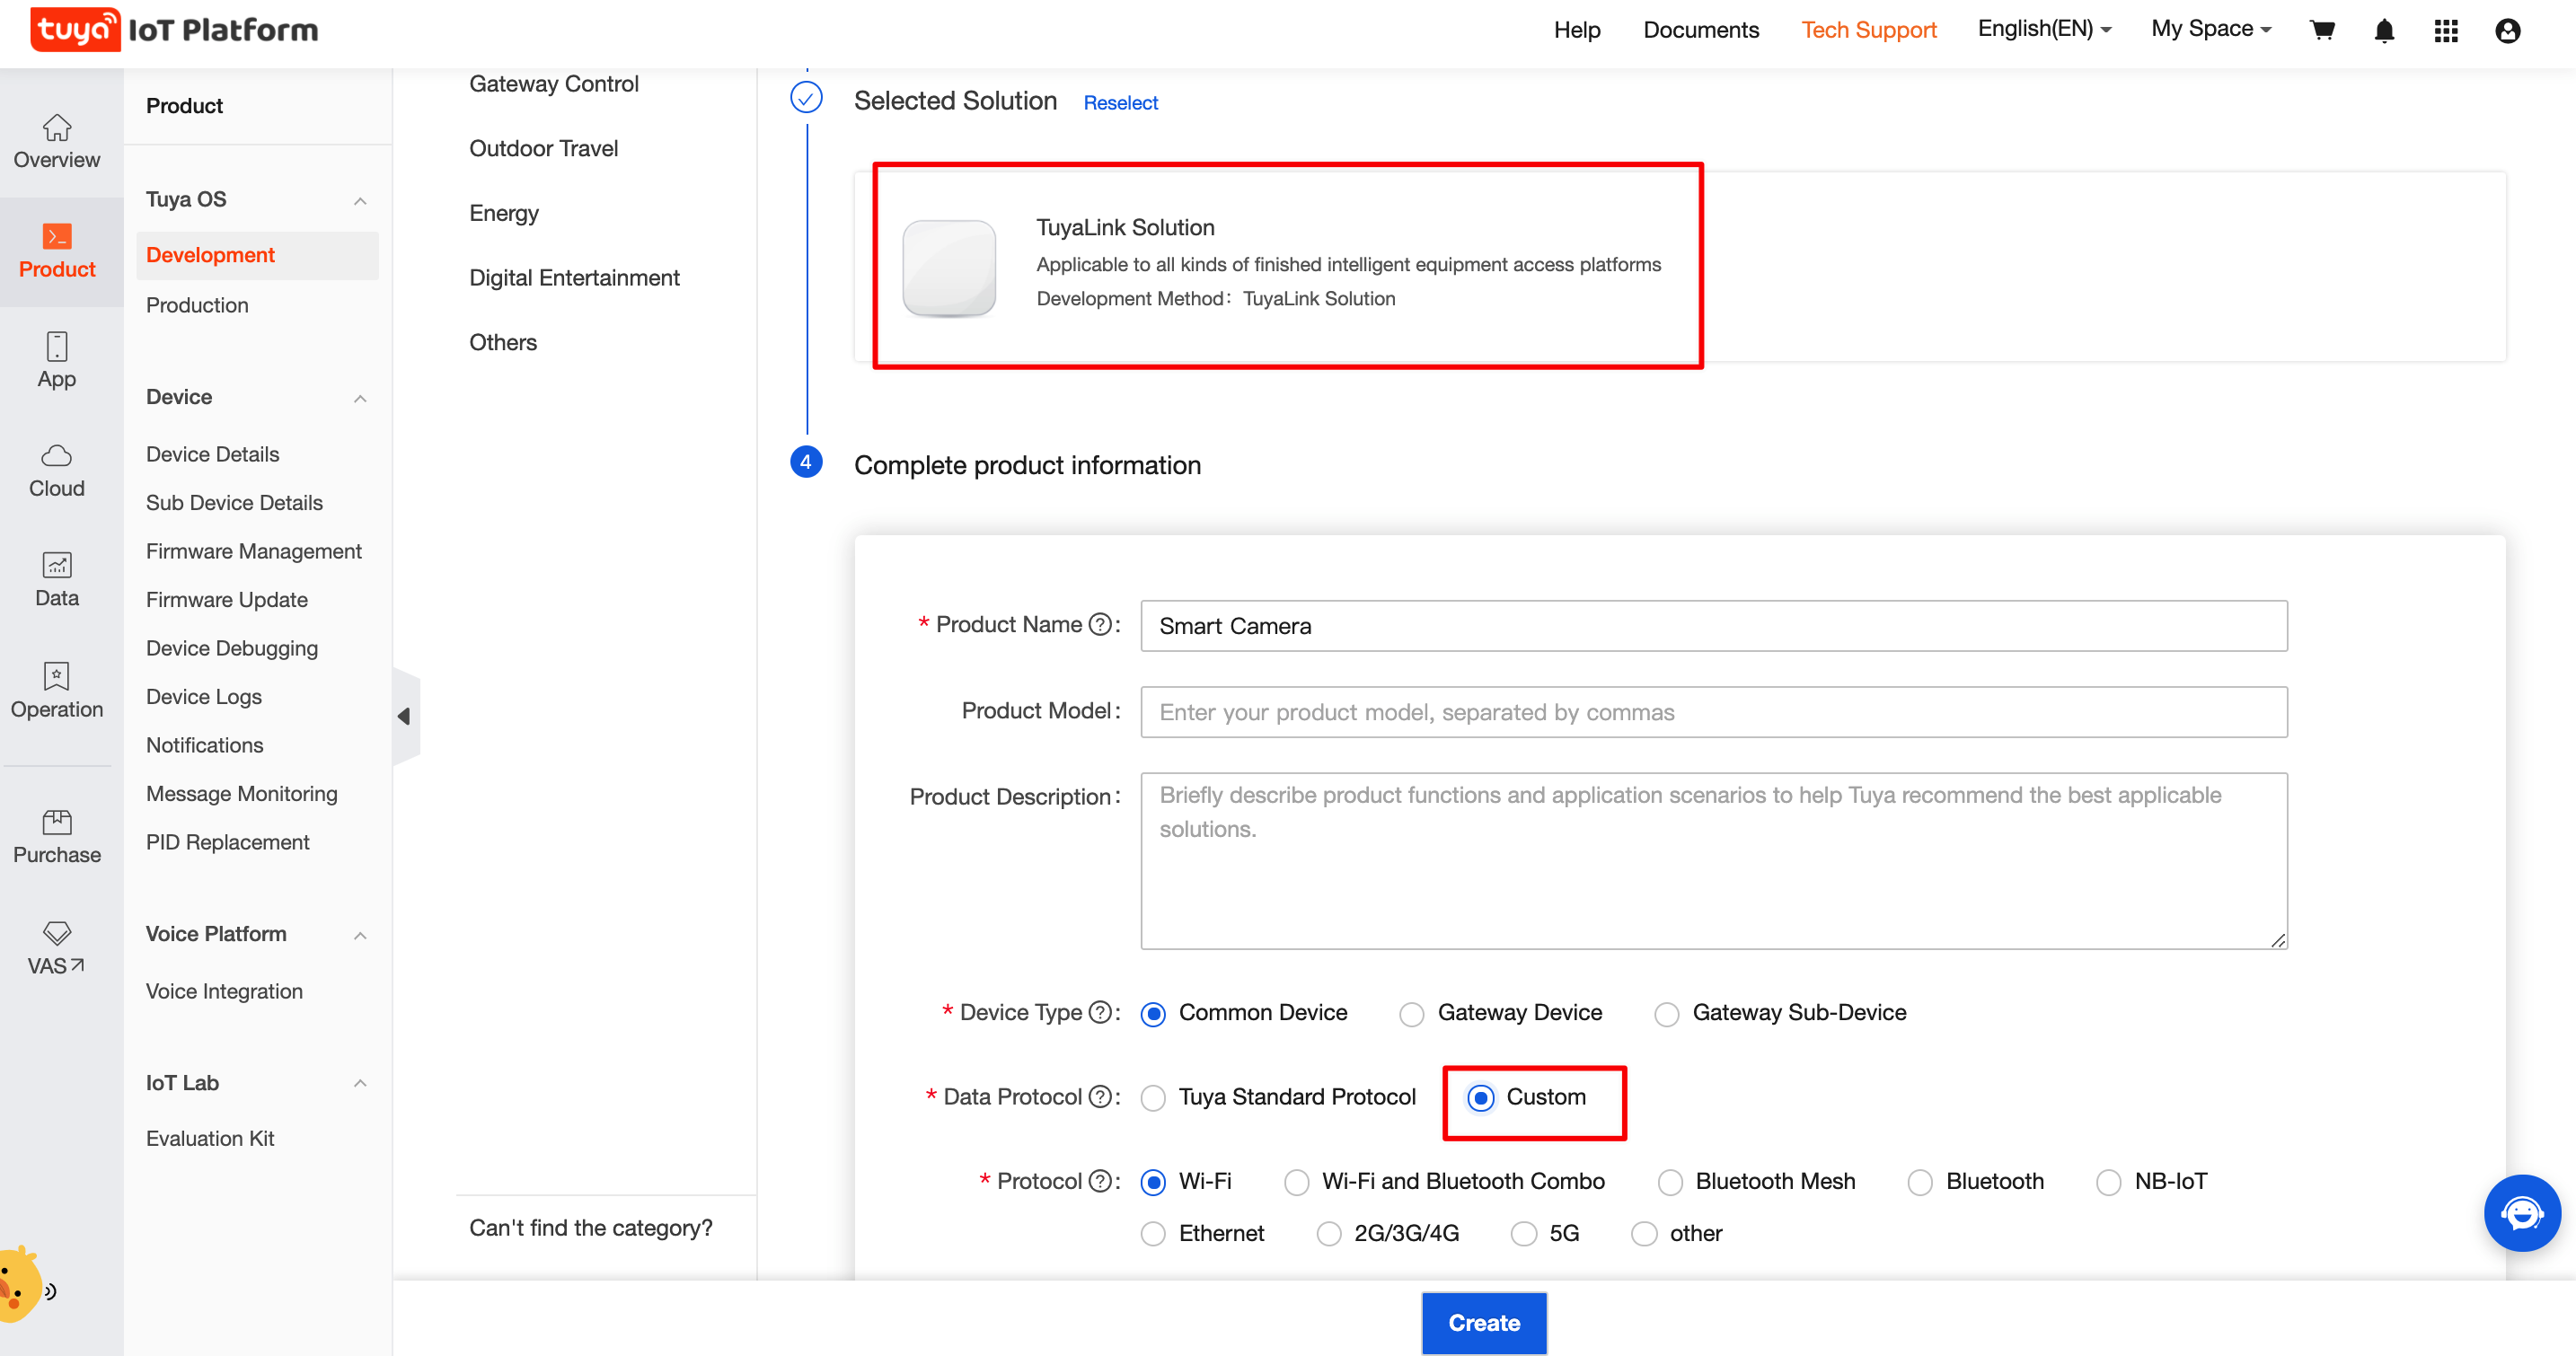This screenshot has height=1356, width=2576.
Task: Open the Data panel from the sidebar
Action: click(x=57, y=578)
